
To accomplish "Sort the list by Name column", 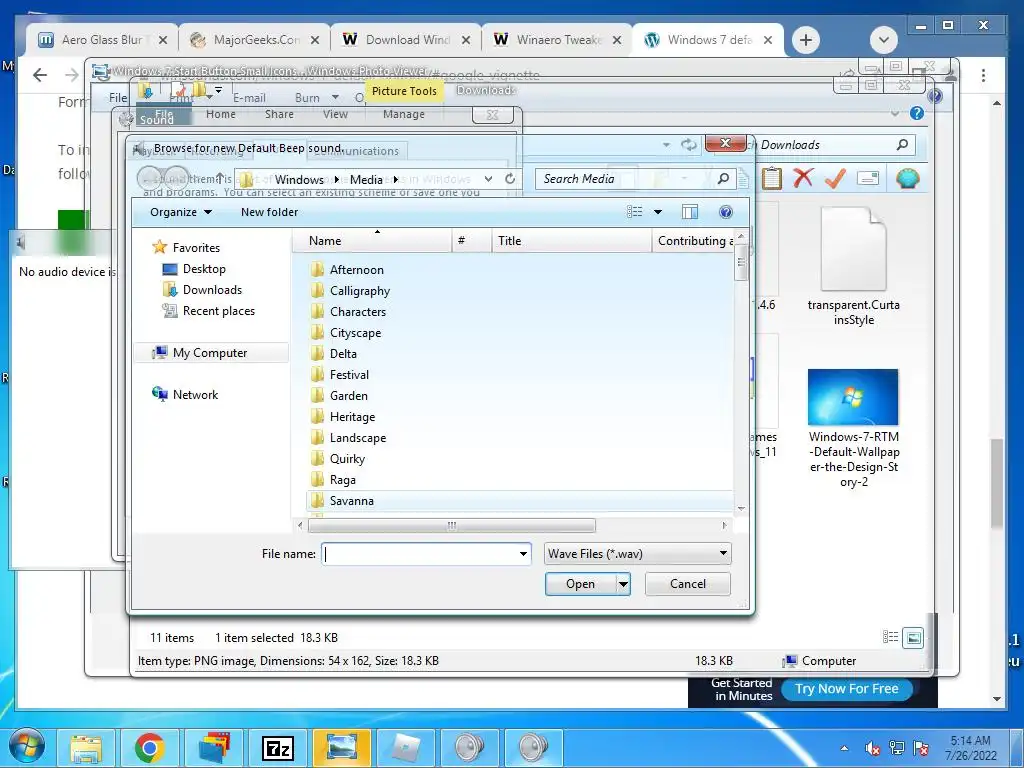I will [372, 240].
